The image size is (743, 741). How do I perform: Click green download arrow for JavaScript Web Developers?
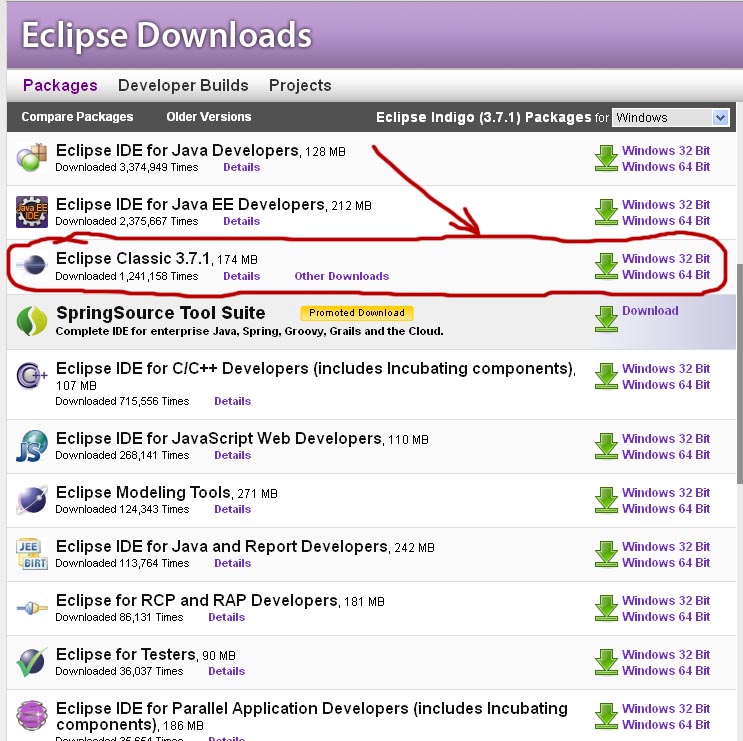pos(606,446)
